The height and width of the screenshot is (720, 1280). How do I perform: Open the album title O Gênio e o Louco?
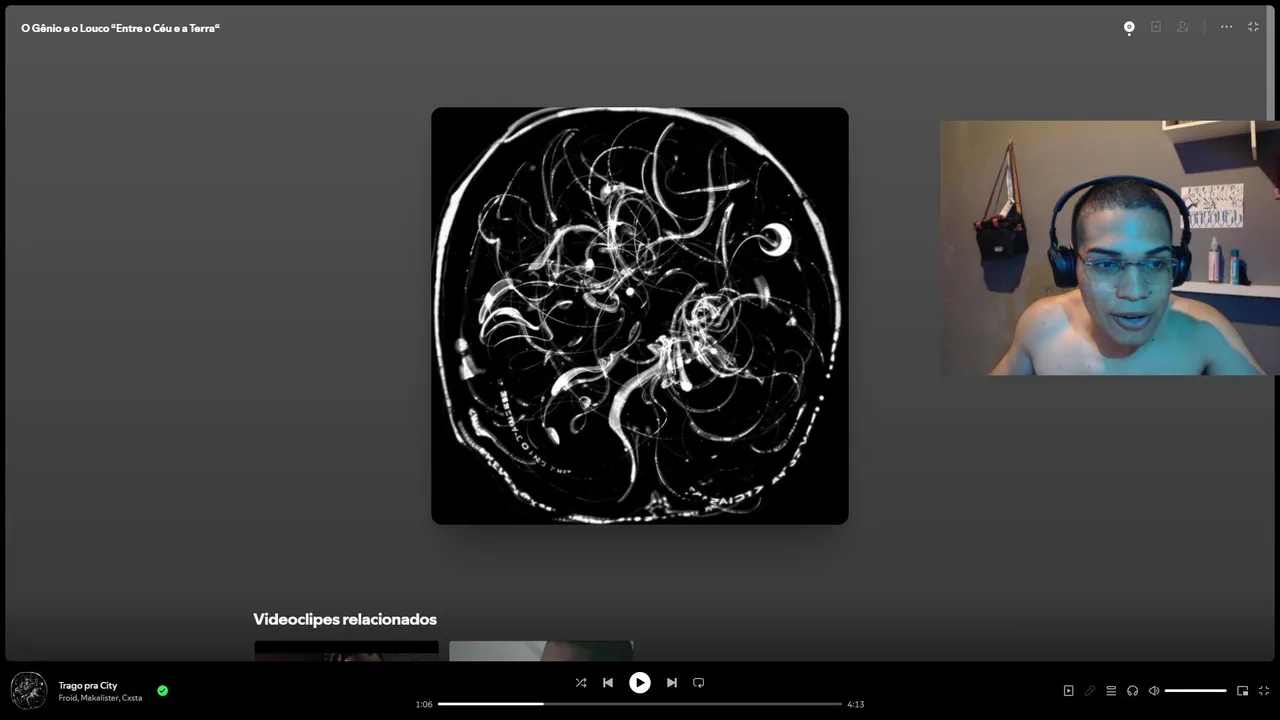click(x=120, y=28)
